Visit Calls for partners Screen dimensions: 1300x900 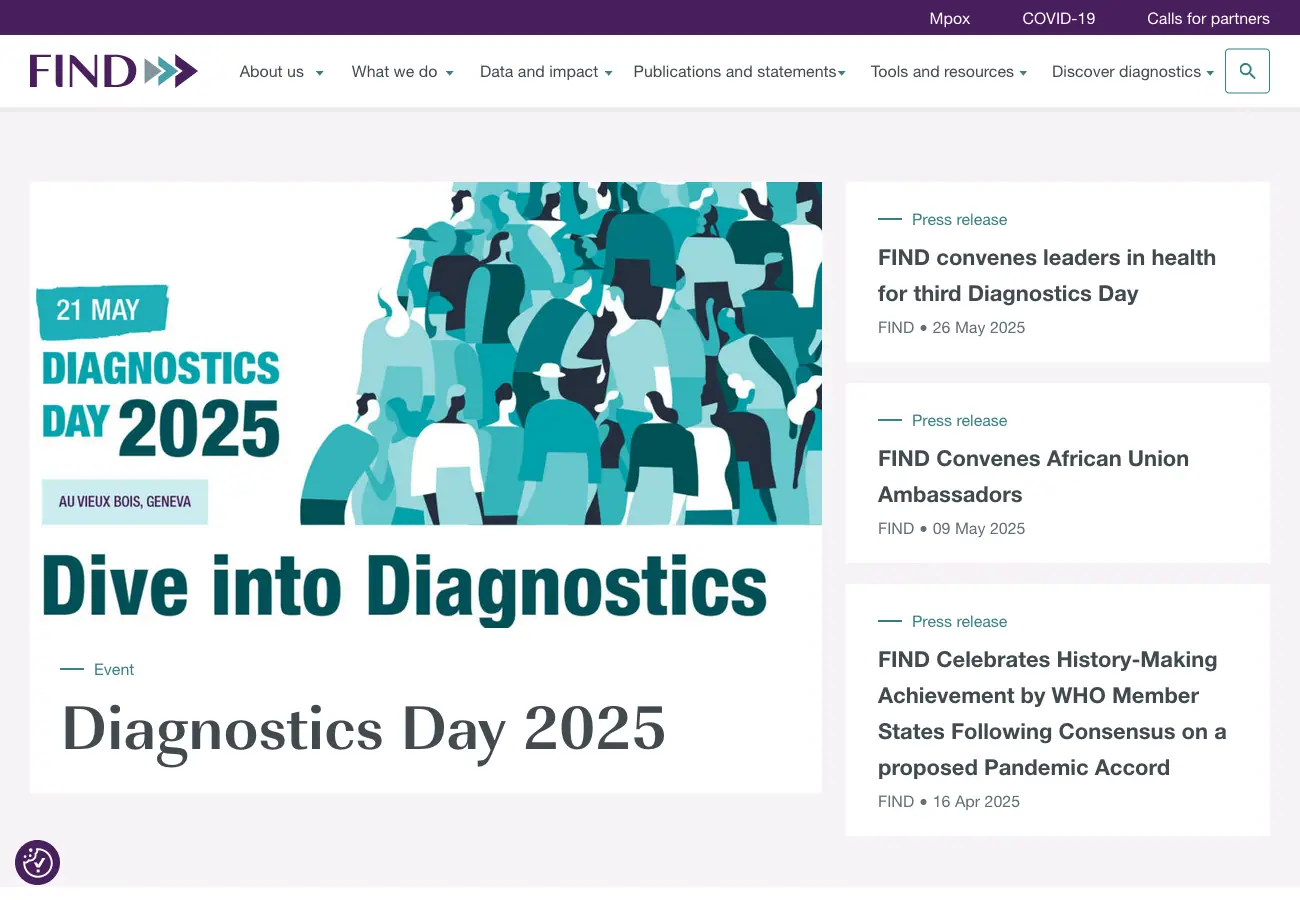click(x=1208, y=18)
